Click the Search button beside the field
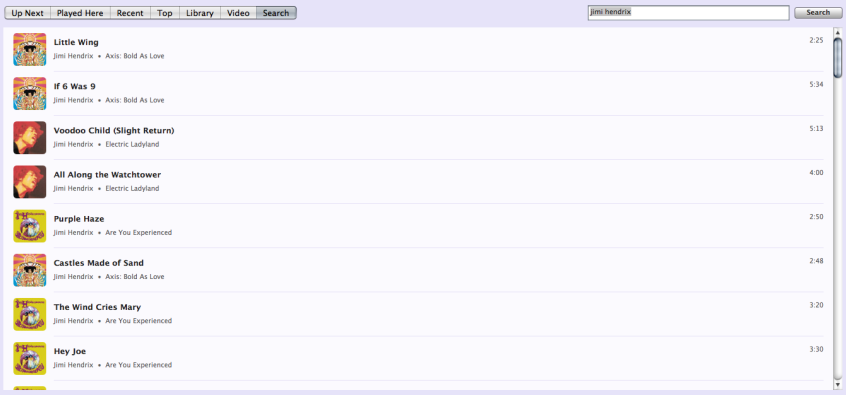 (x=818, y=13)
